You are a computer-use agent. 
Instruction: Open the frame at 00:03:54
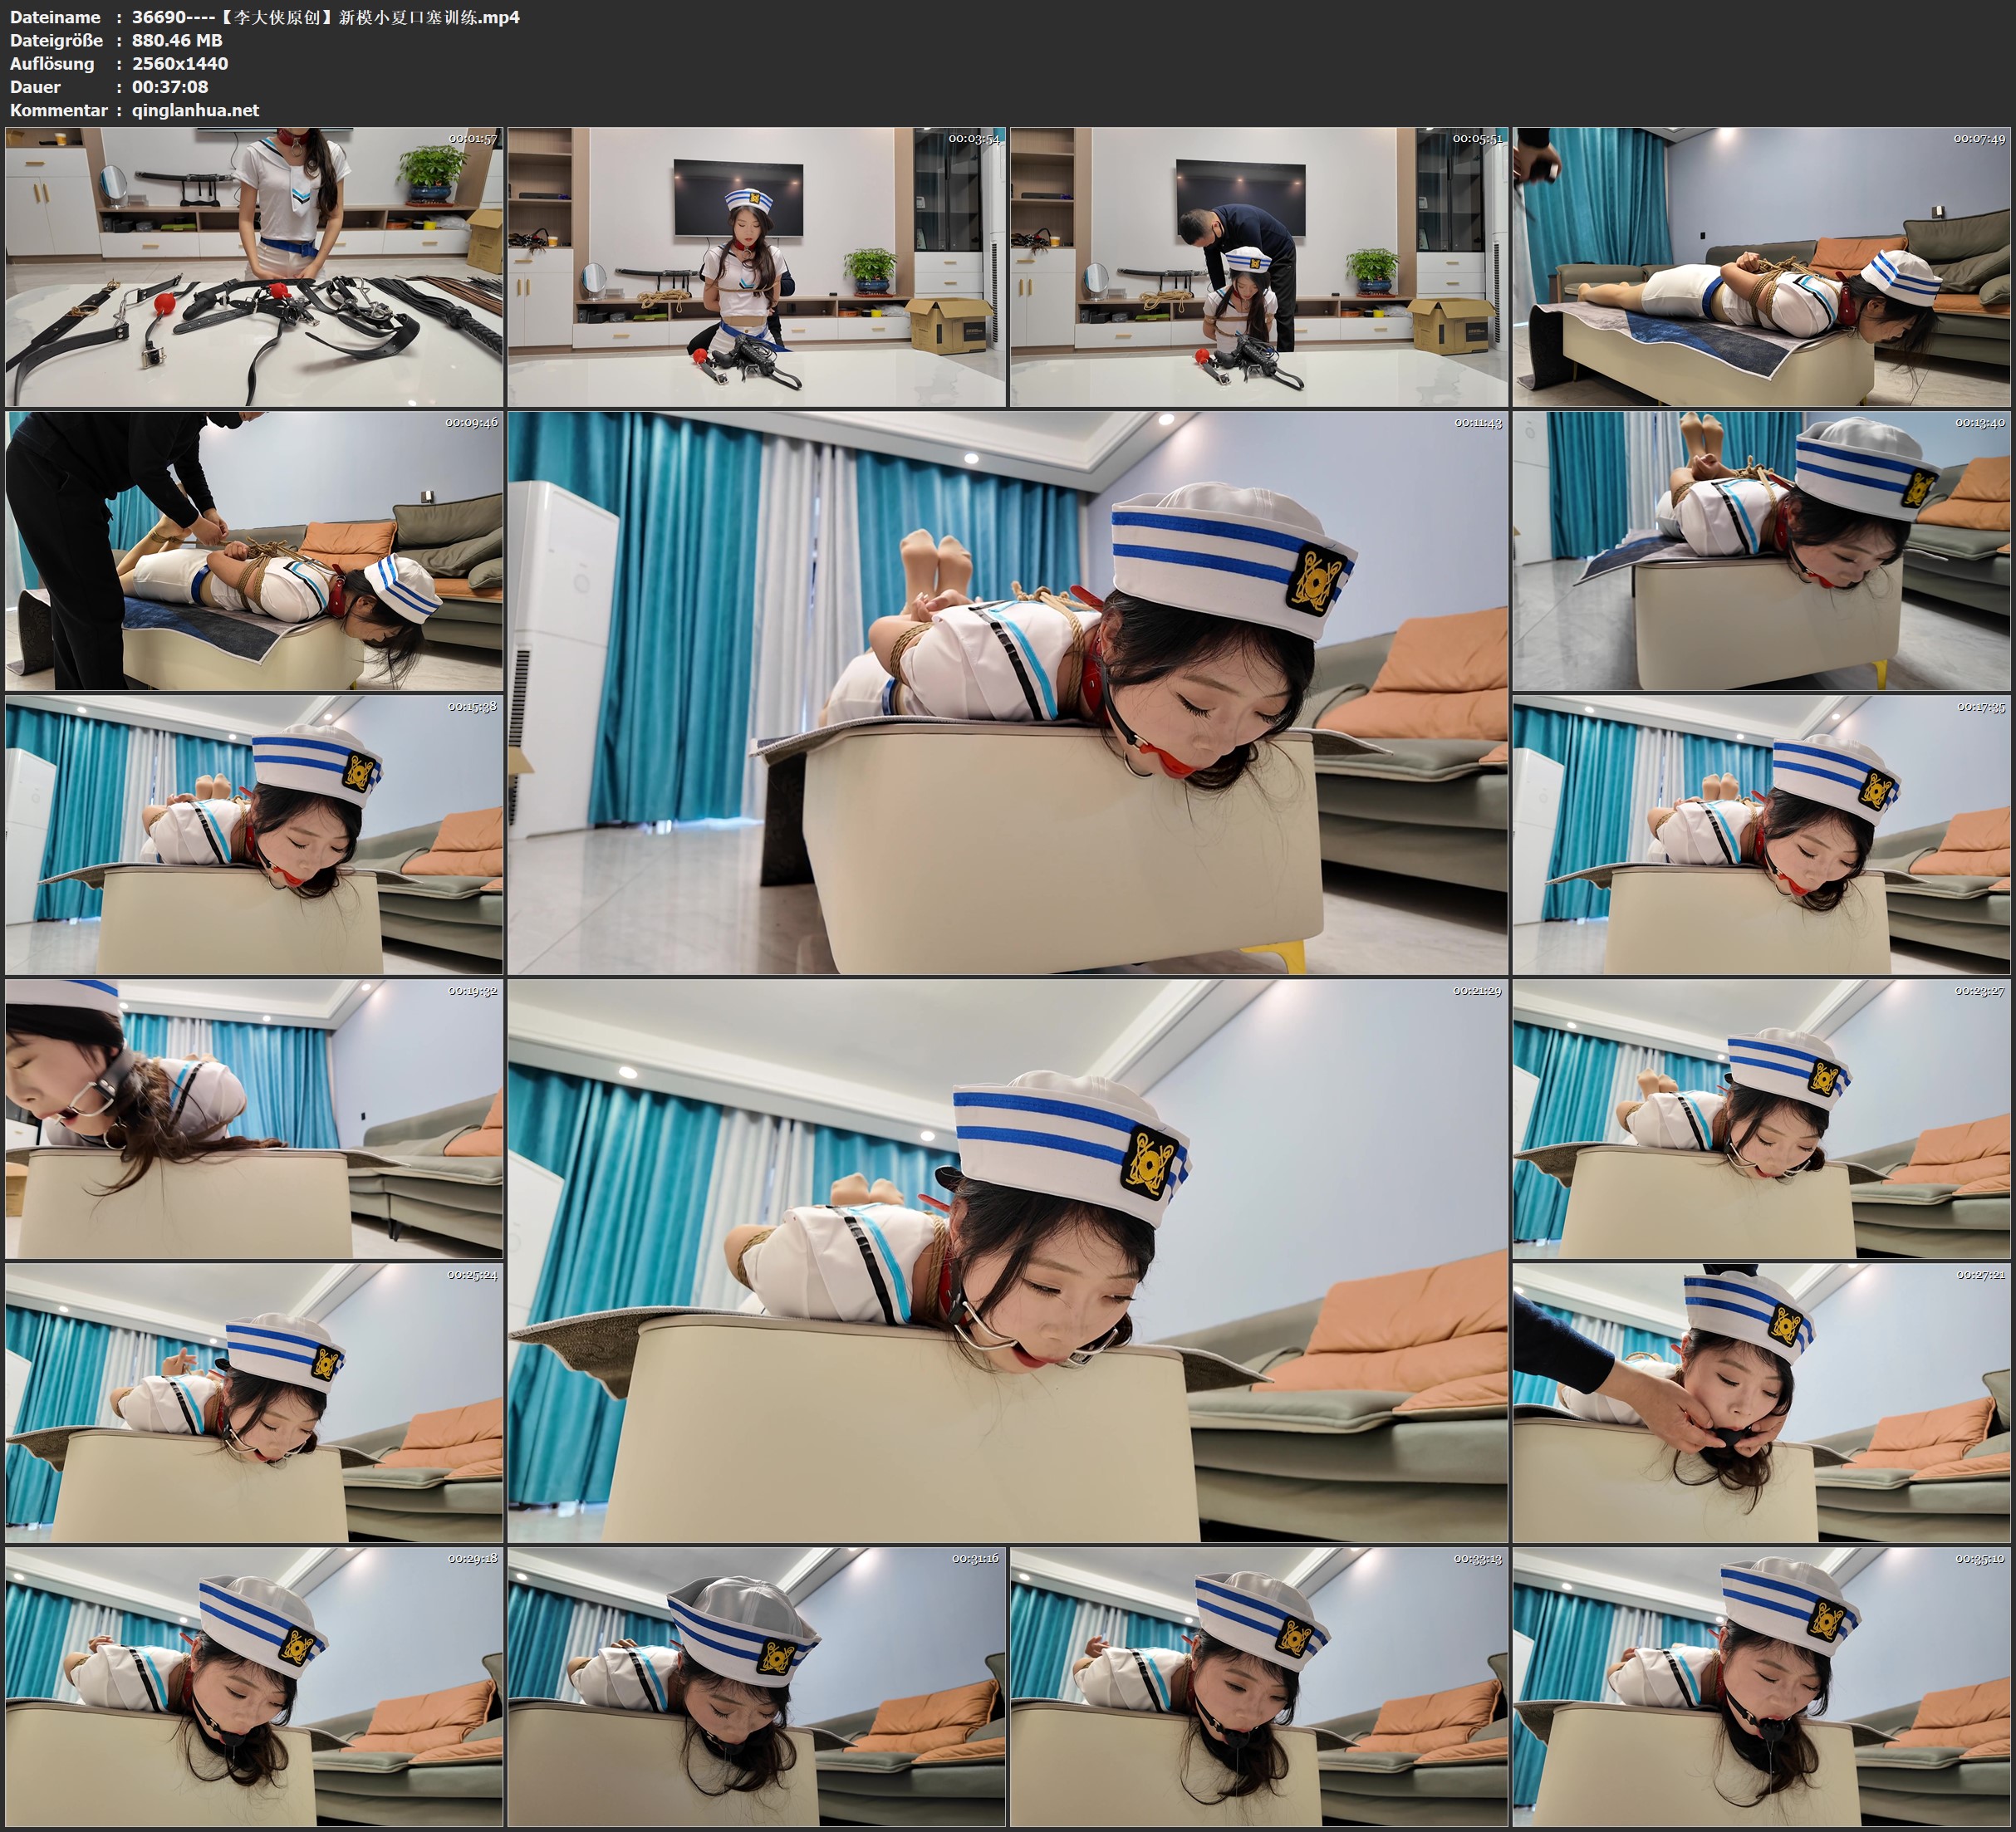(756, 266)
